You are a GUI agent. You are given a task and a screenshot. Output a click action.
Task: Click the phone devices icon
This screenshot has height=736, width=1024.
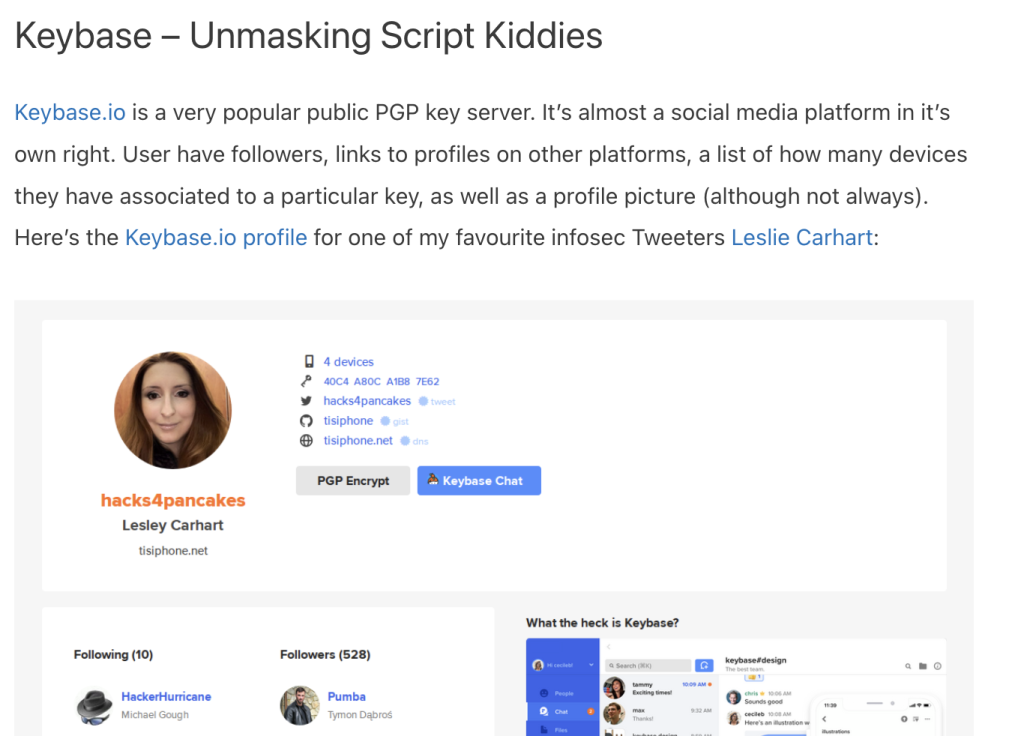point(308,362)
